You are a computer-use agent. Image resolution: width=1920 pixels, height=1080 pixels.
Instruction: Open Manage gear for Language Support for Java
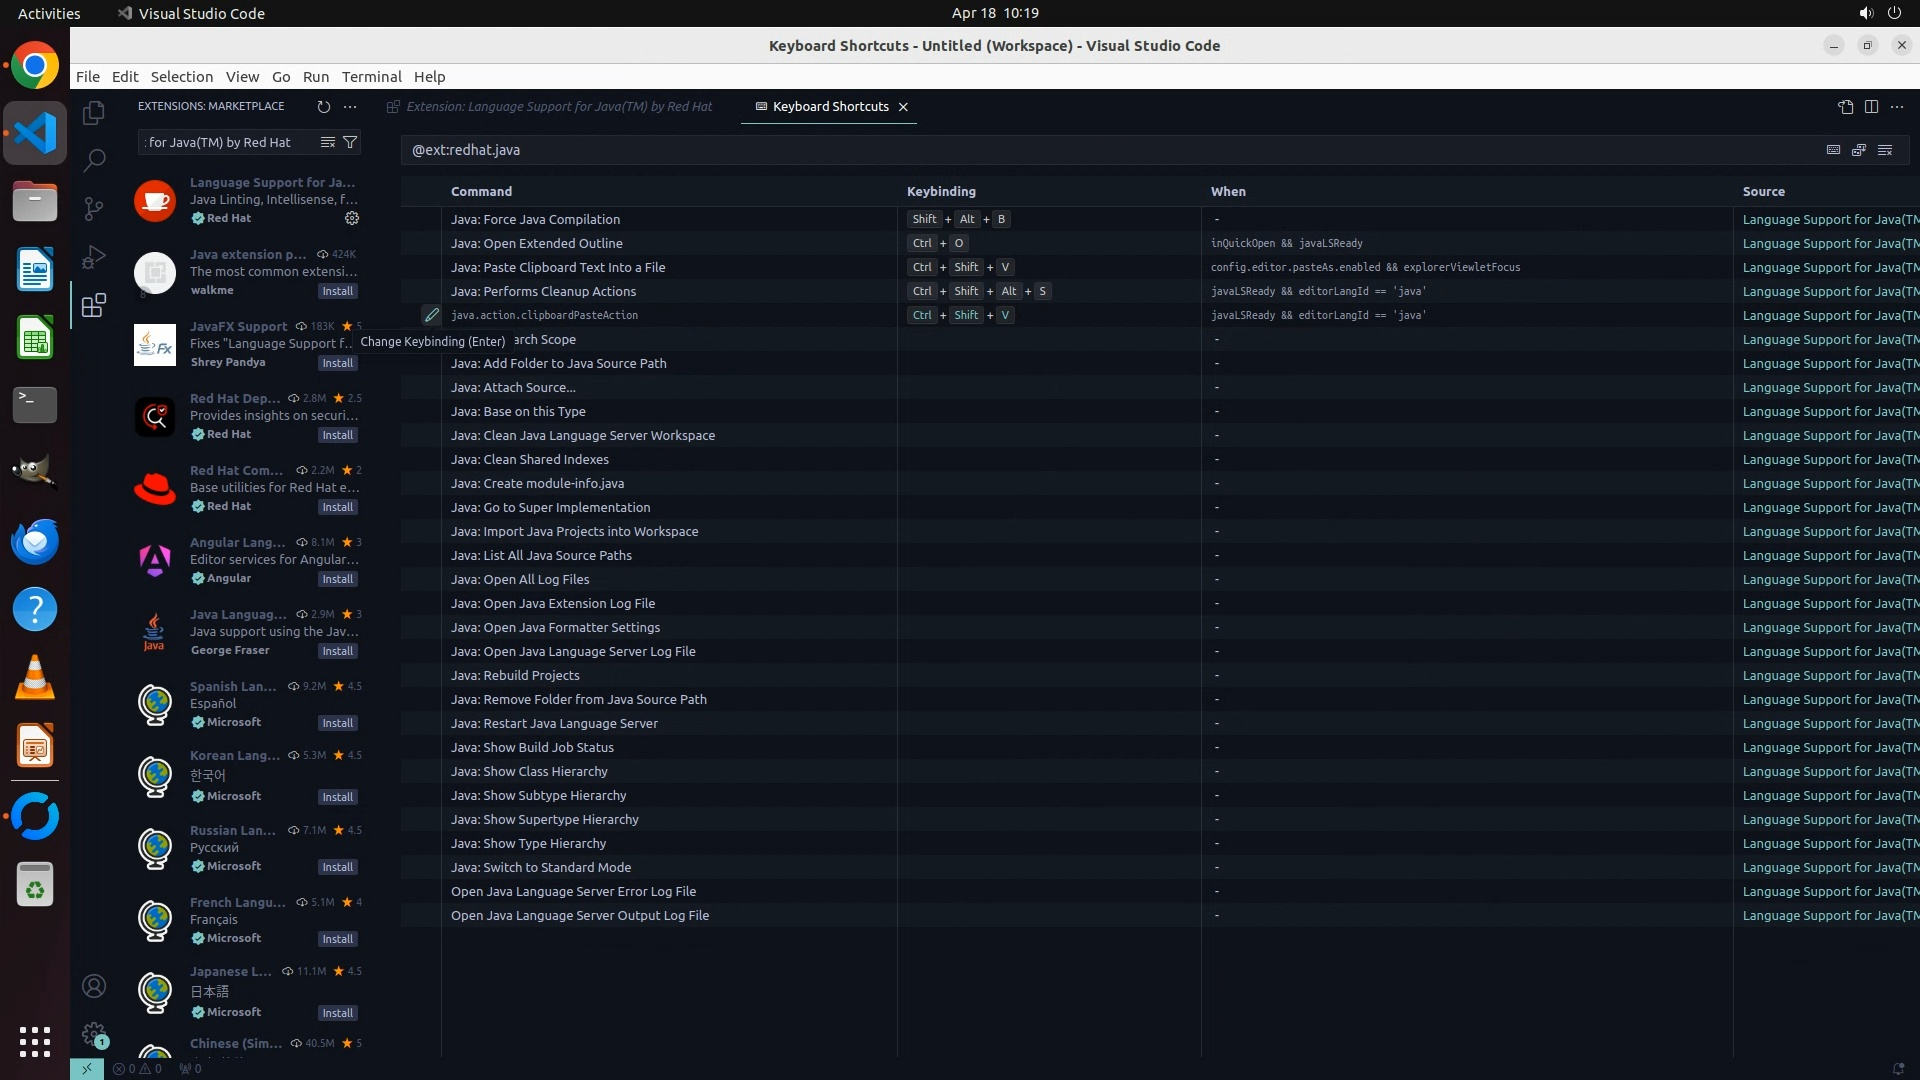352,218
